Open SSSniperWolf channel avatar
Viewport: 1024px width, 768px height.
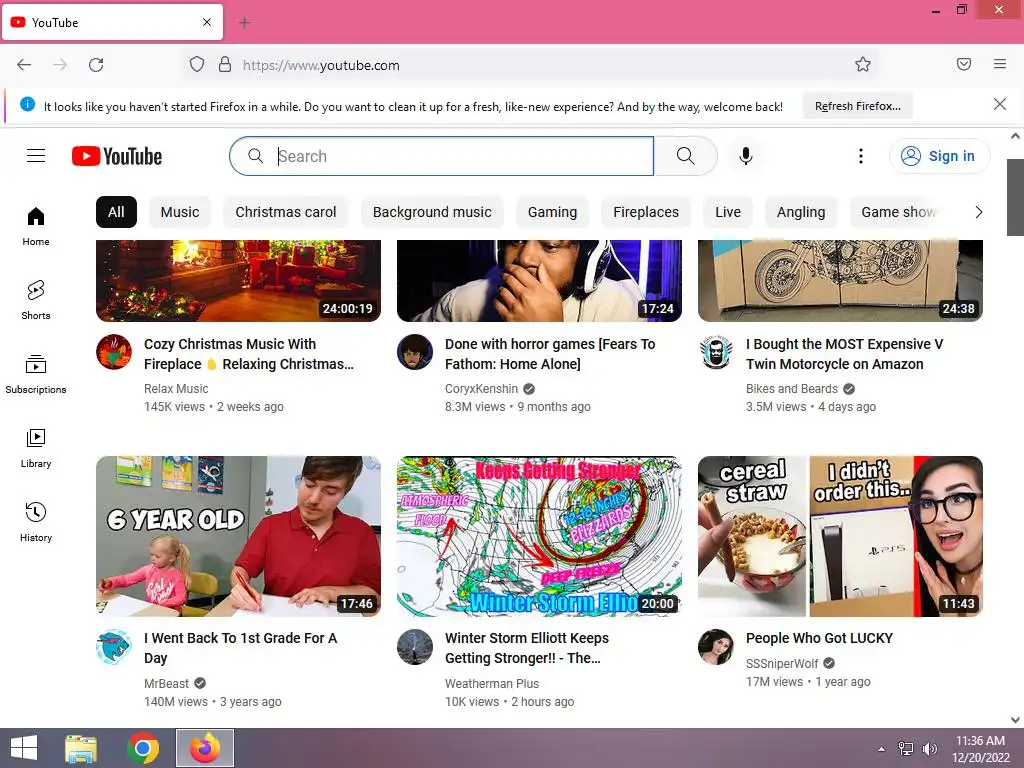(716, 647)
